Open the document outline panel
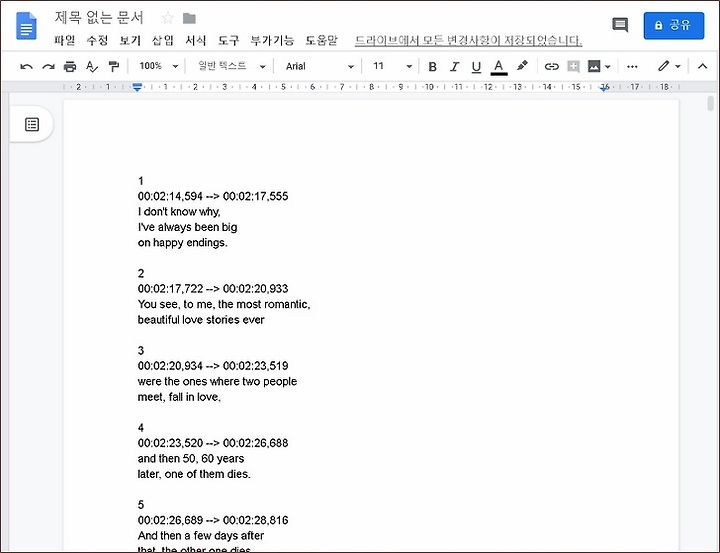 click(32, 124)
